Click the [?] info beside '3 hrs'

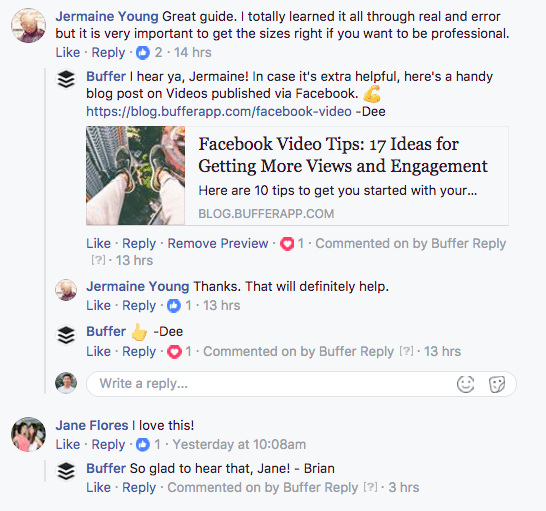pos(370,487)
